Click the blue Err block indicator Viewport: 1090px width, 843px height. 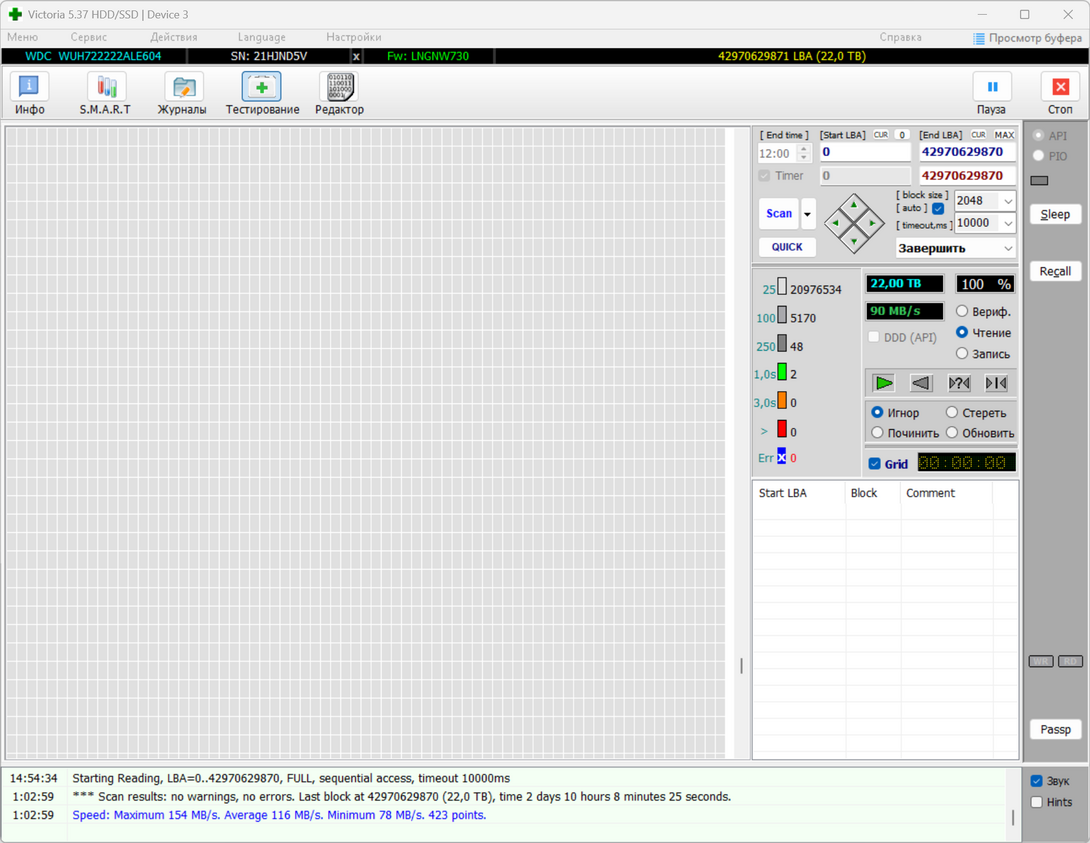pos(782,456)
